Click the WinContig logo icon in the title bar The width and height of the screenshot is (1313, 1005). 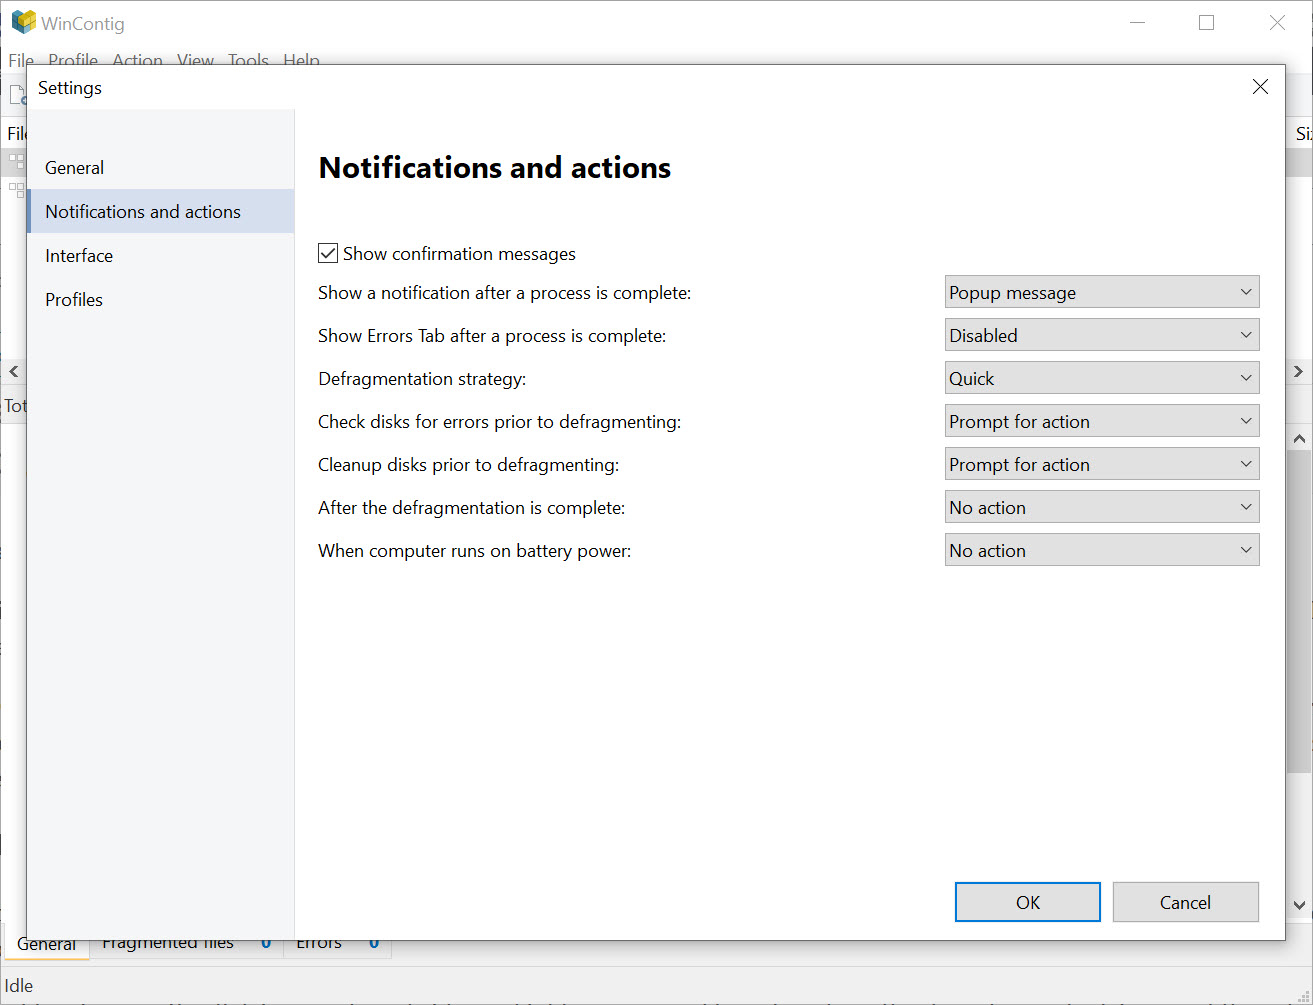click(x=22, y=22)
